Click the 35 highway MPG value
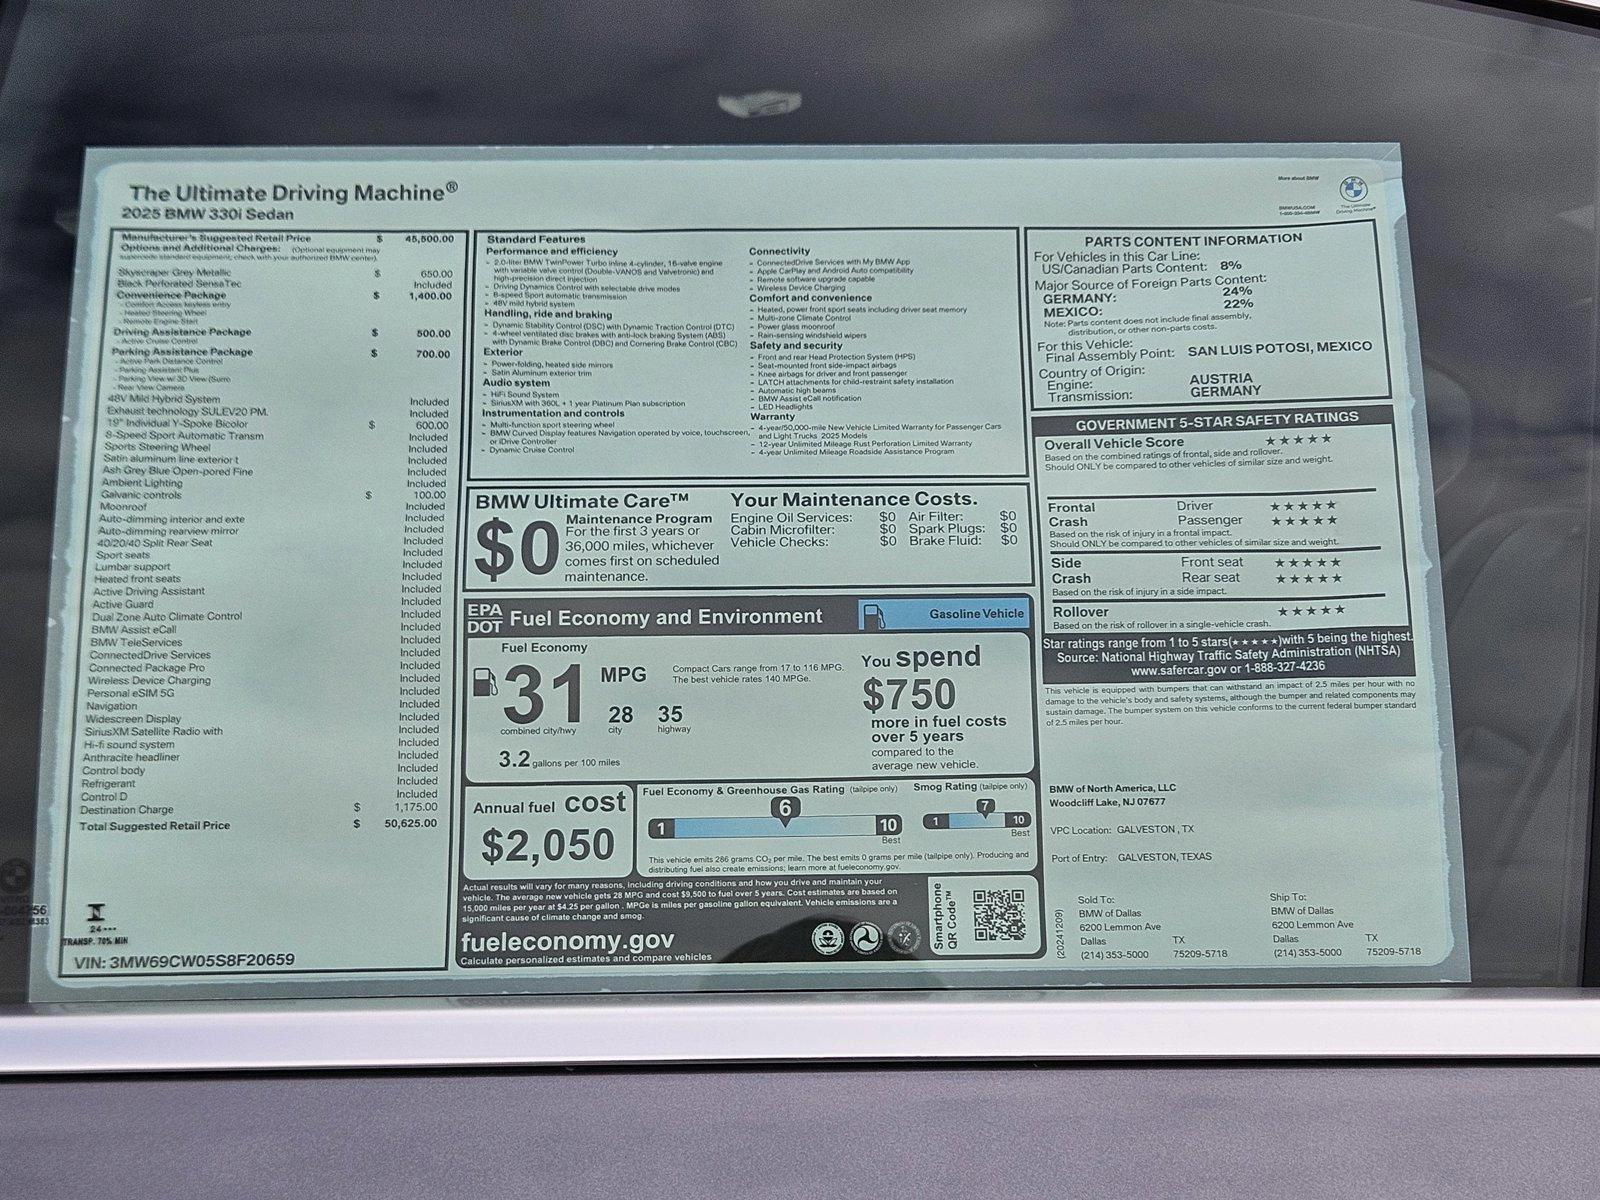1600x1200 pixels. click(670, 714)
